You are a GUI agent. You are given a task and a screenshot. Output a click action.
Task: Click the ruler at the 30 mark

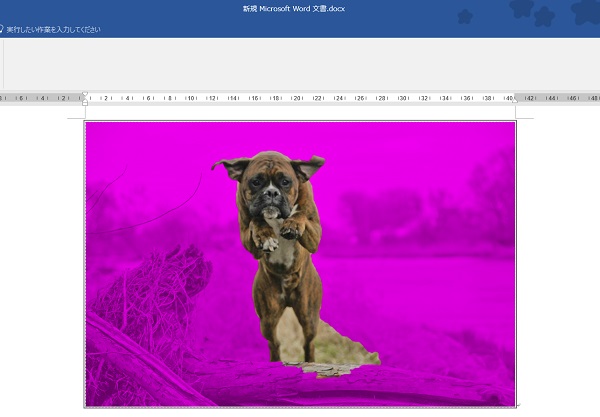(403, 98)
